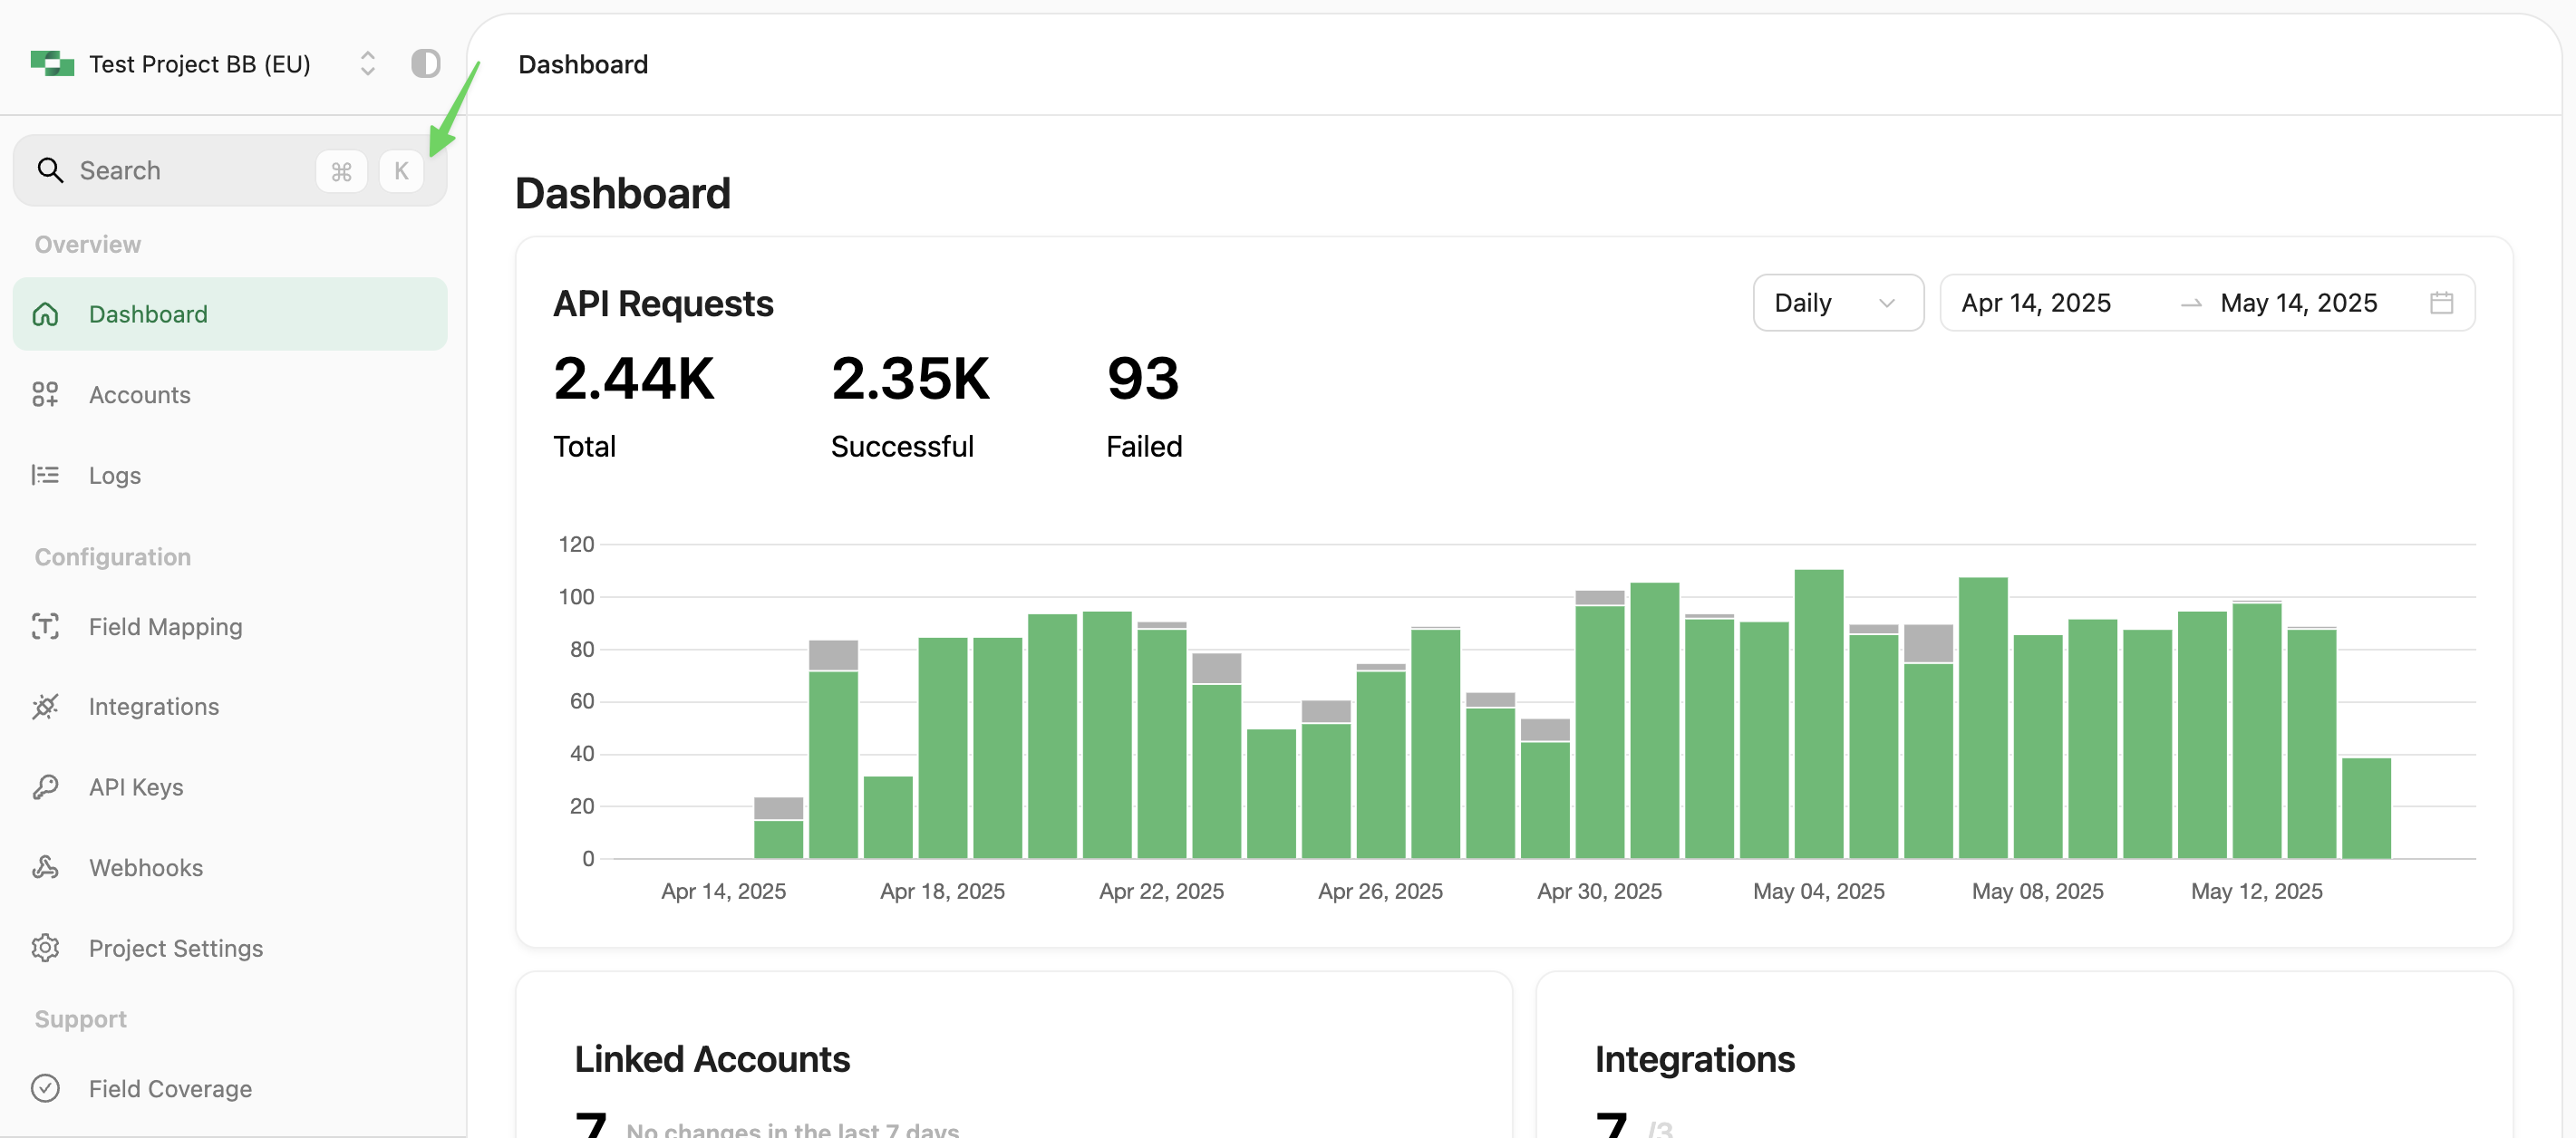The image size is (2576, 1138).
Task: Click the command key shortcut badge
Action: [341, 171]
